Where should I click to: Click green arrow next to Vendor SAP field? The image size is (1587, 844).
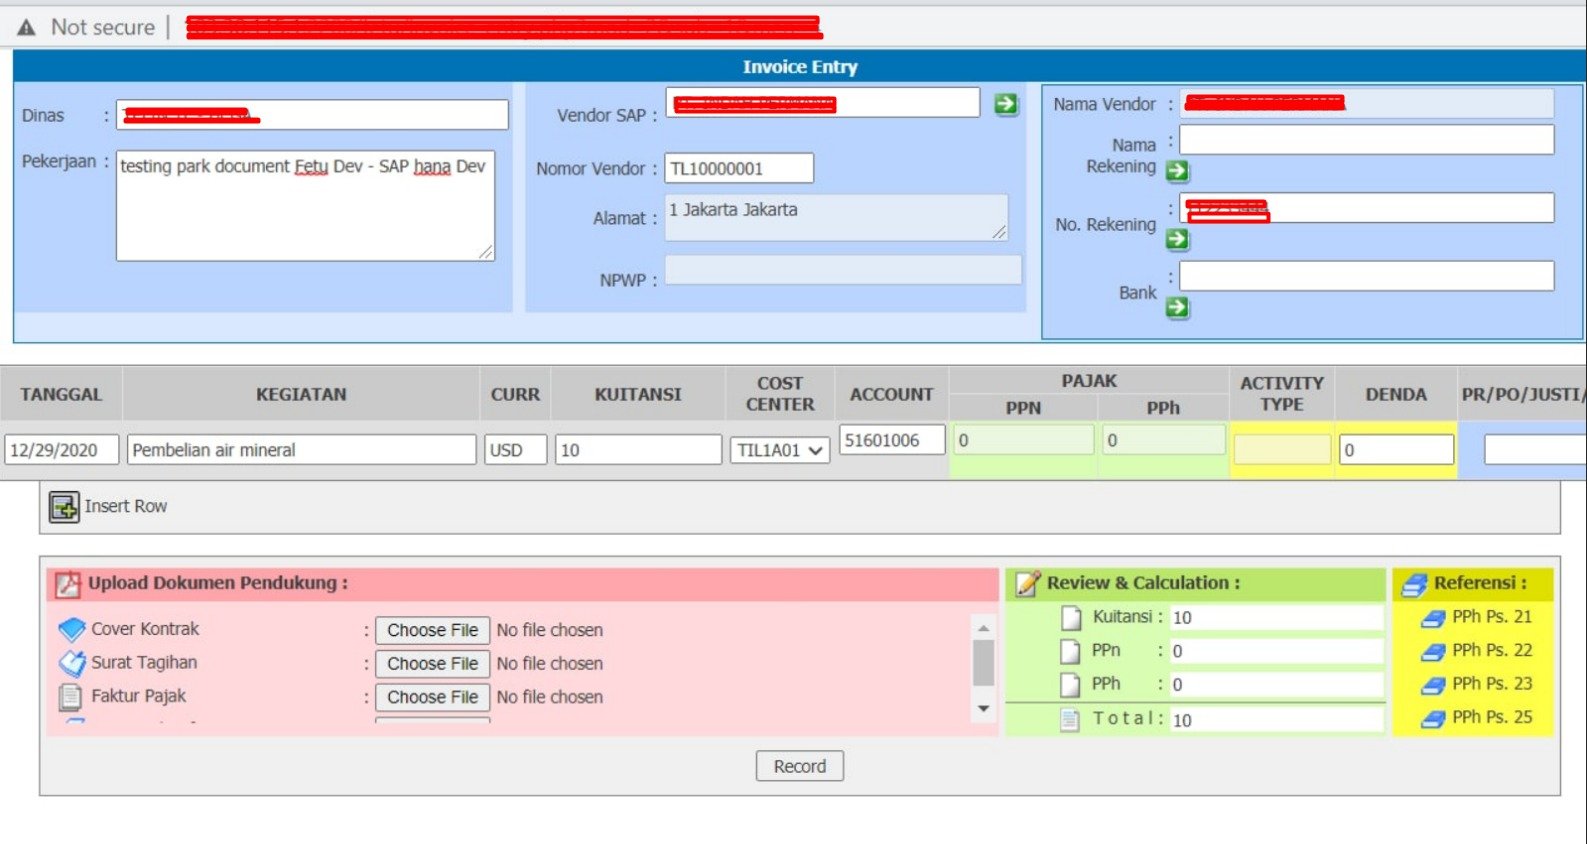pyautogui.click(x=1005, y=104)
